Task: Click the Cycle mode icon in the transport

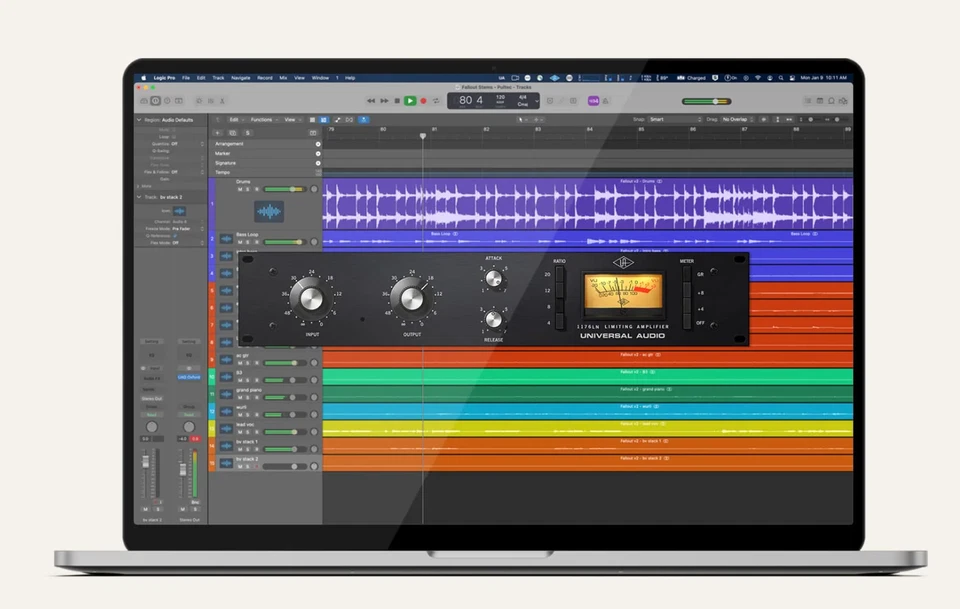Action: [435, 101]
